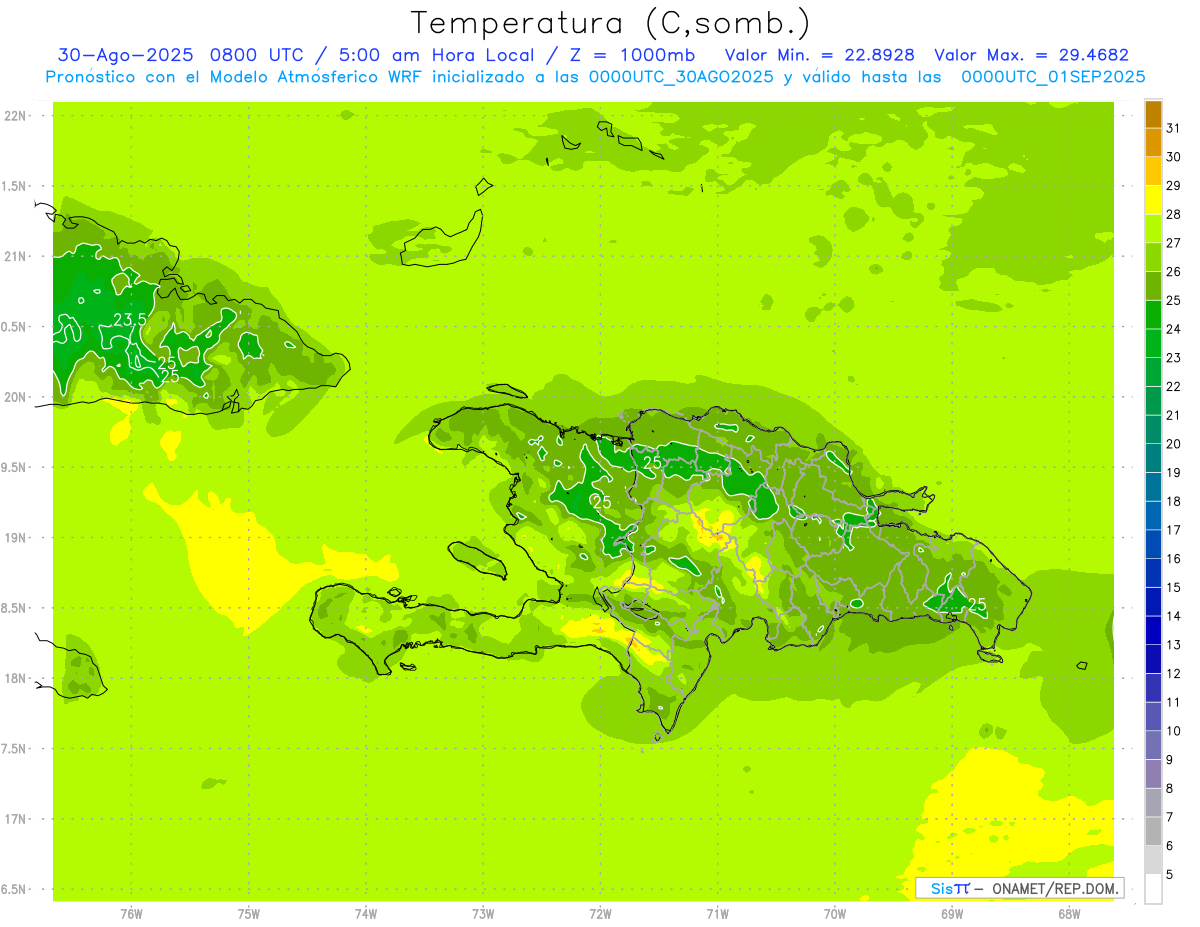Click the '73W' longitude label

(483, 913)
